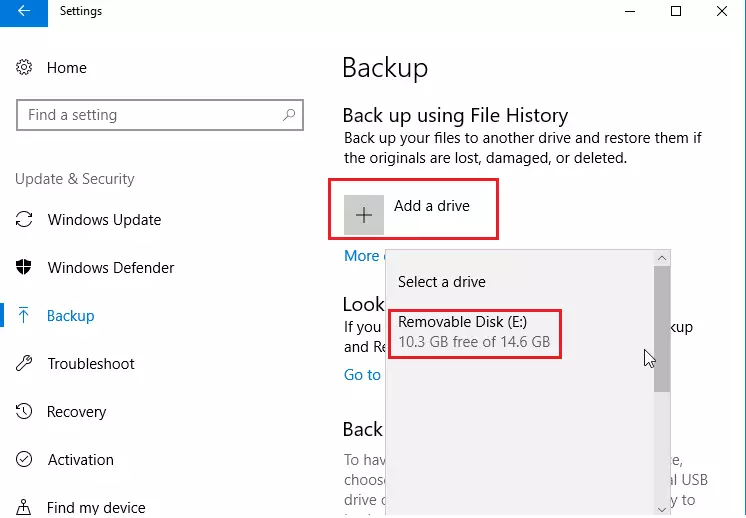The width and height of the screenshot is (746, 518).
Task: Click the plus icon for Add a drive
Action: 364,215
